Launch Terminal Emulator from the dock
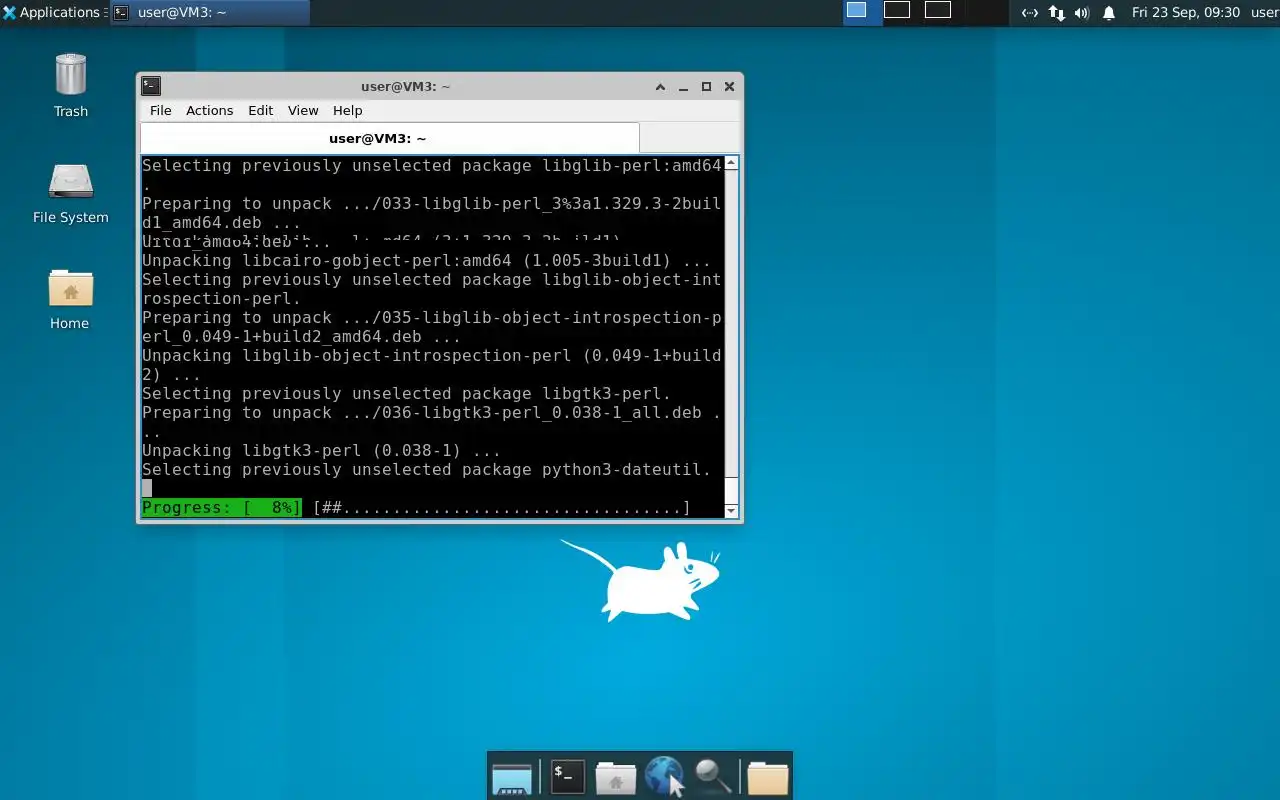Viewport: 1280px width, 800px height. tap(567, 776)
